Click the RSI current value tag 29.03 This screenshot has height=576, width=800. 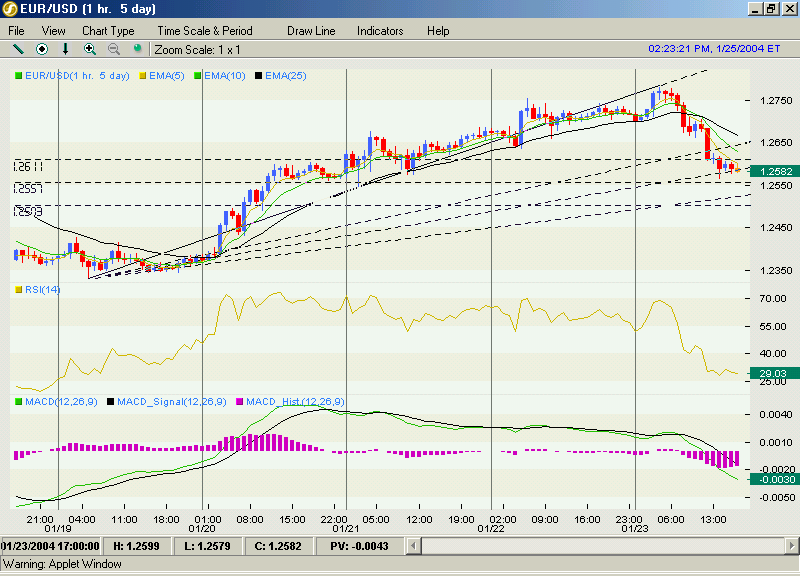pyautogui.click(x=774, y=373)
